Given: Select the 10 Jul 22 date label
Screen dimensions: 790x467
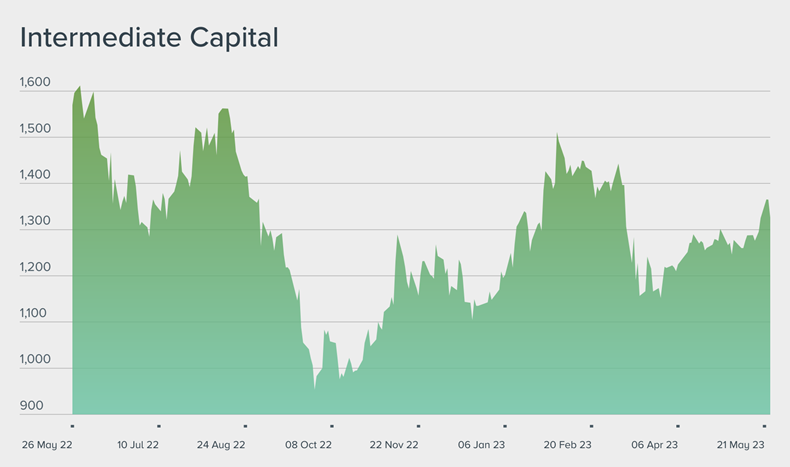Looking at the screenshot, I should [x=139, y=443].
